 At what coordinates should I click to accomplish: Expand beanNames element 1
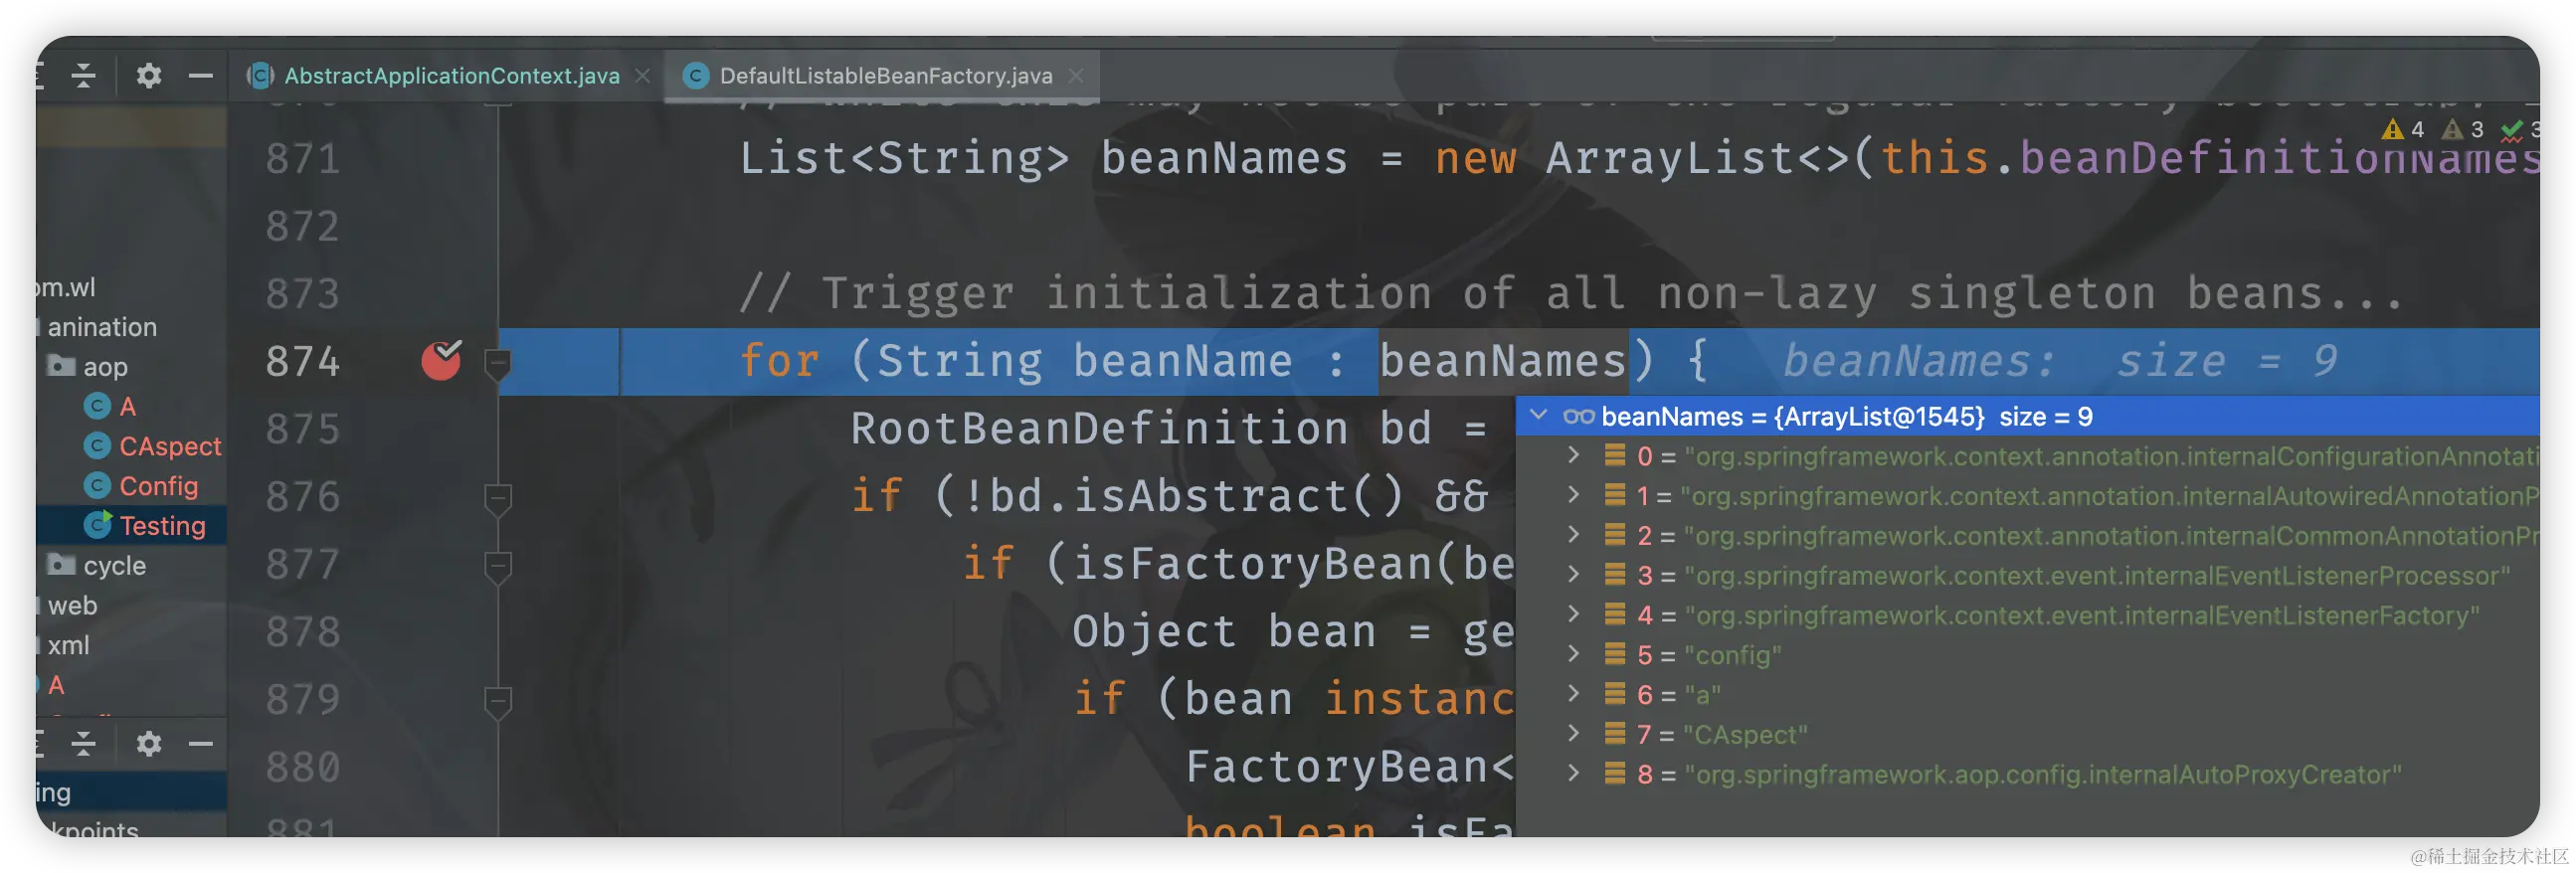coord(1573,495)
